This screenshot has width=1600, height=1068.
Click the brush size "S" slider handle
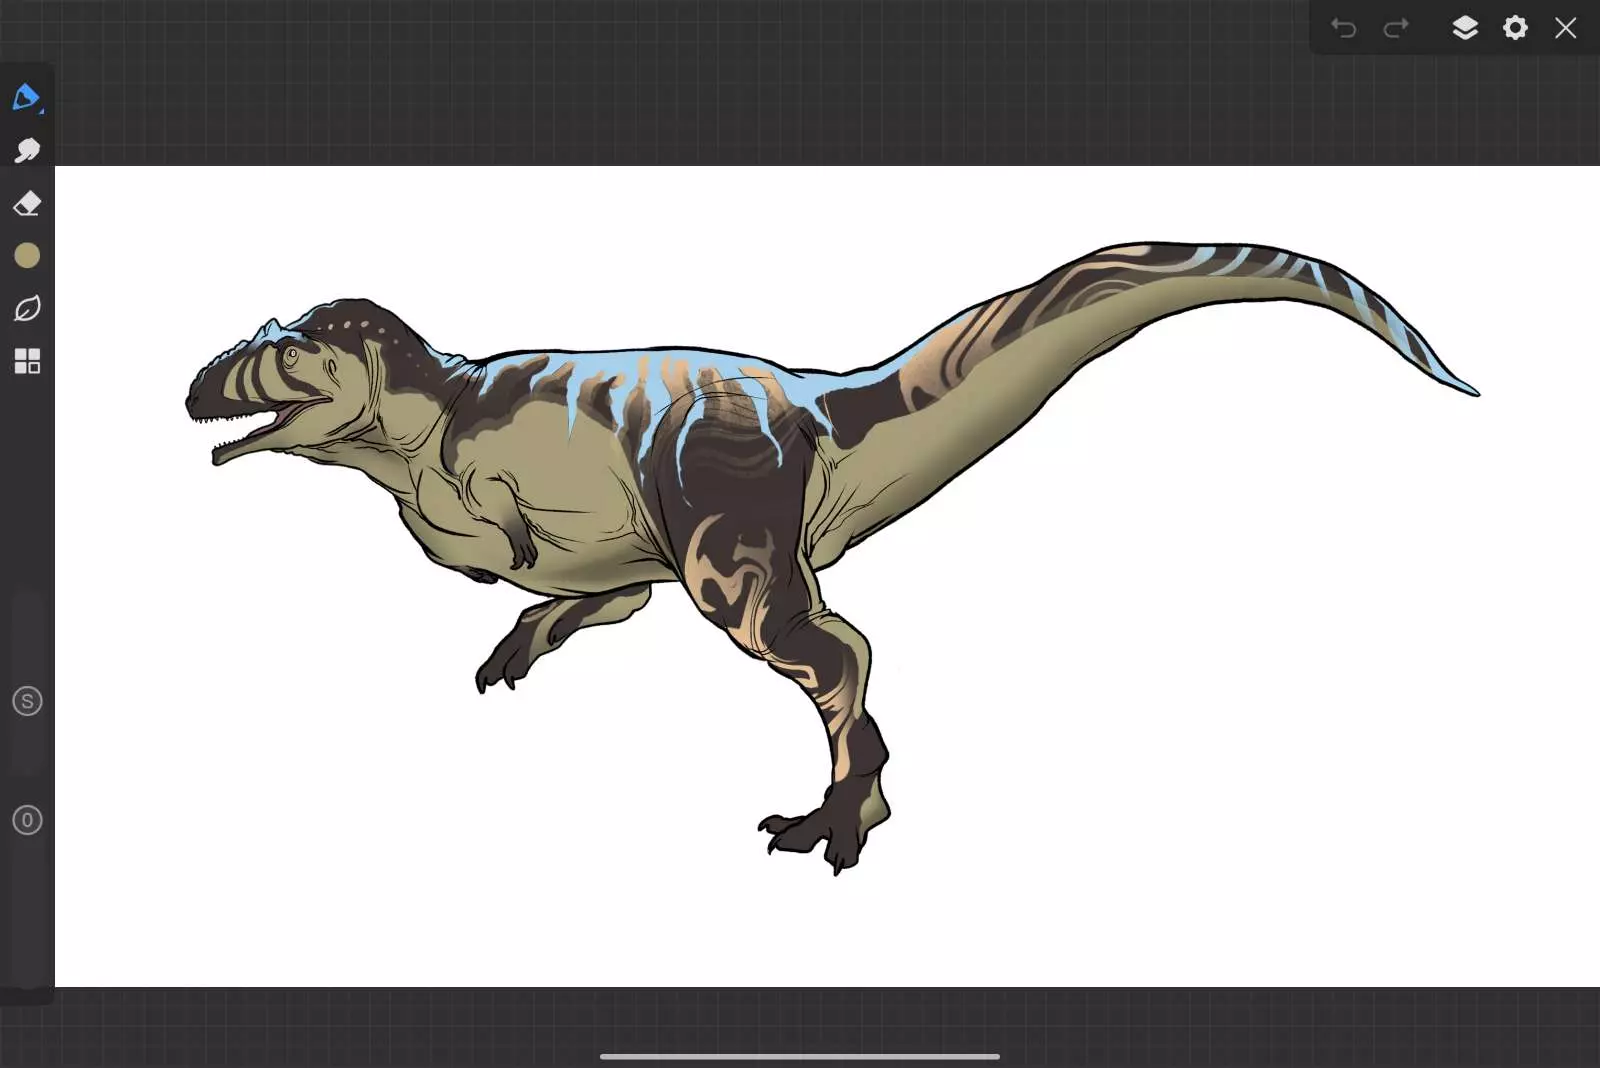click(27, 701)
